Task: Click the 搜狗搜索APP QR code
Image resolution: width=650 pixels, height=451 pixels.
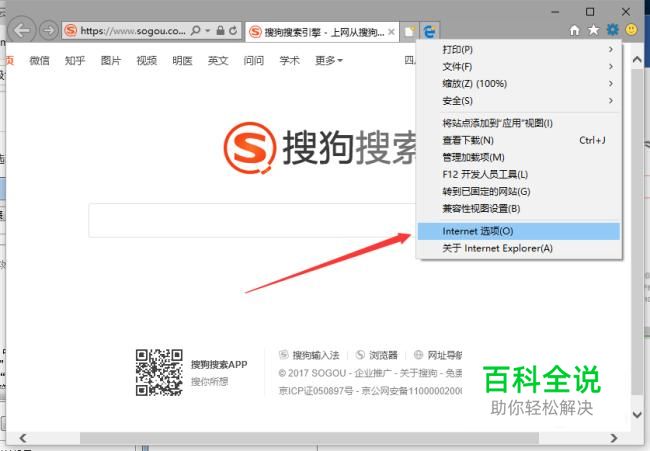Action: tap(159, 372)
